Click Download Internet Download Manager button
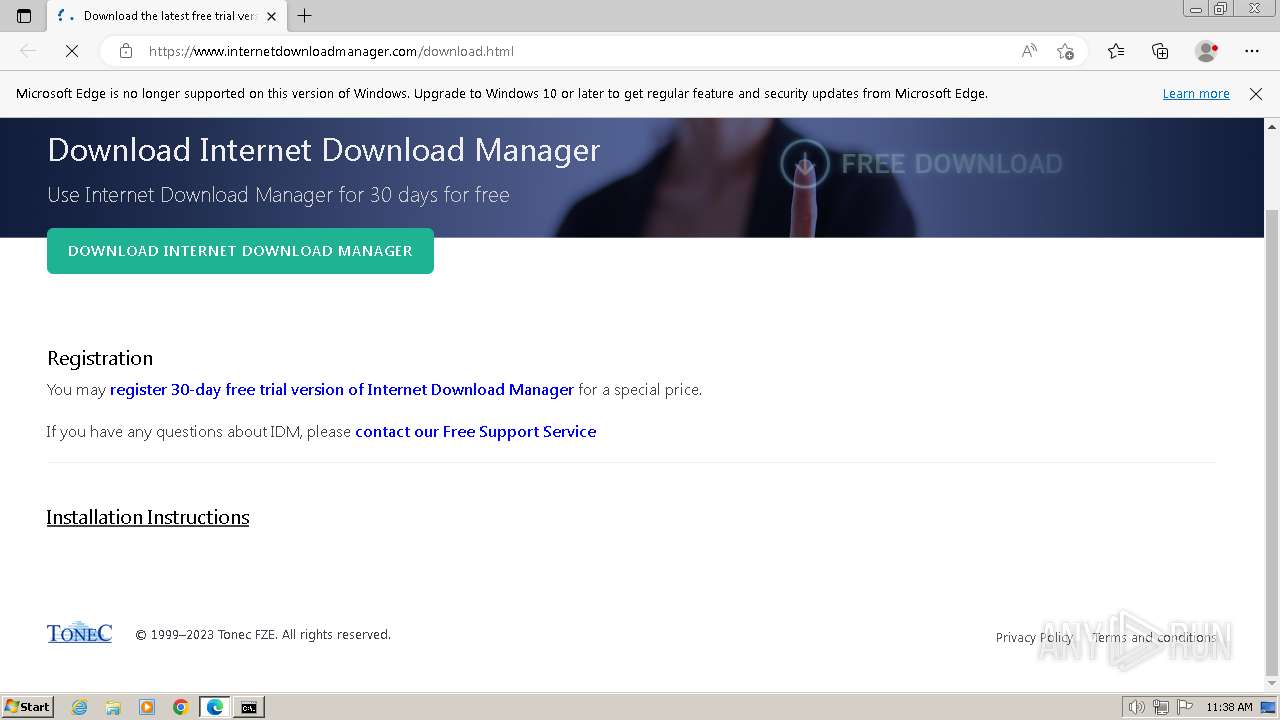 pyautogui.click(x=240, y=251)
